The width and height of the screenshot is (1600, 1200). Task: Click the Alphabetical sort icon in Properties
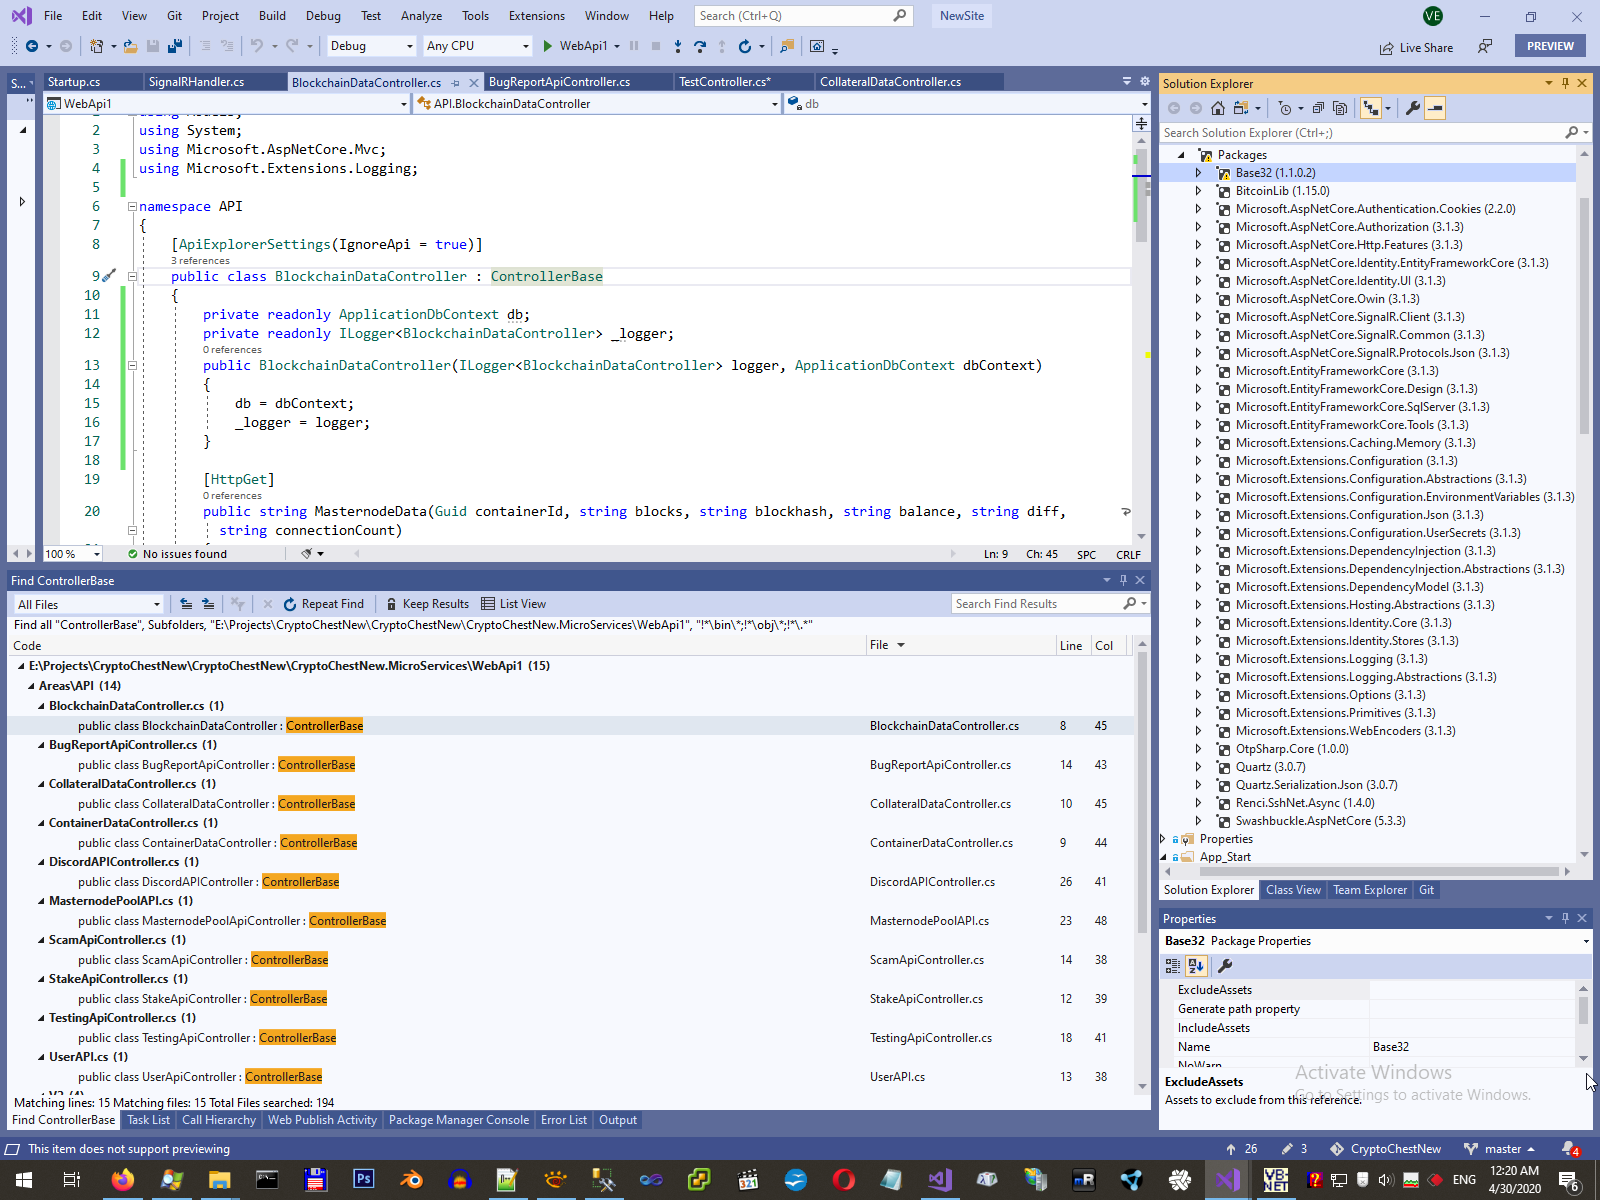coord(1196,966)
